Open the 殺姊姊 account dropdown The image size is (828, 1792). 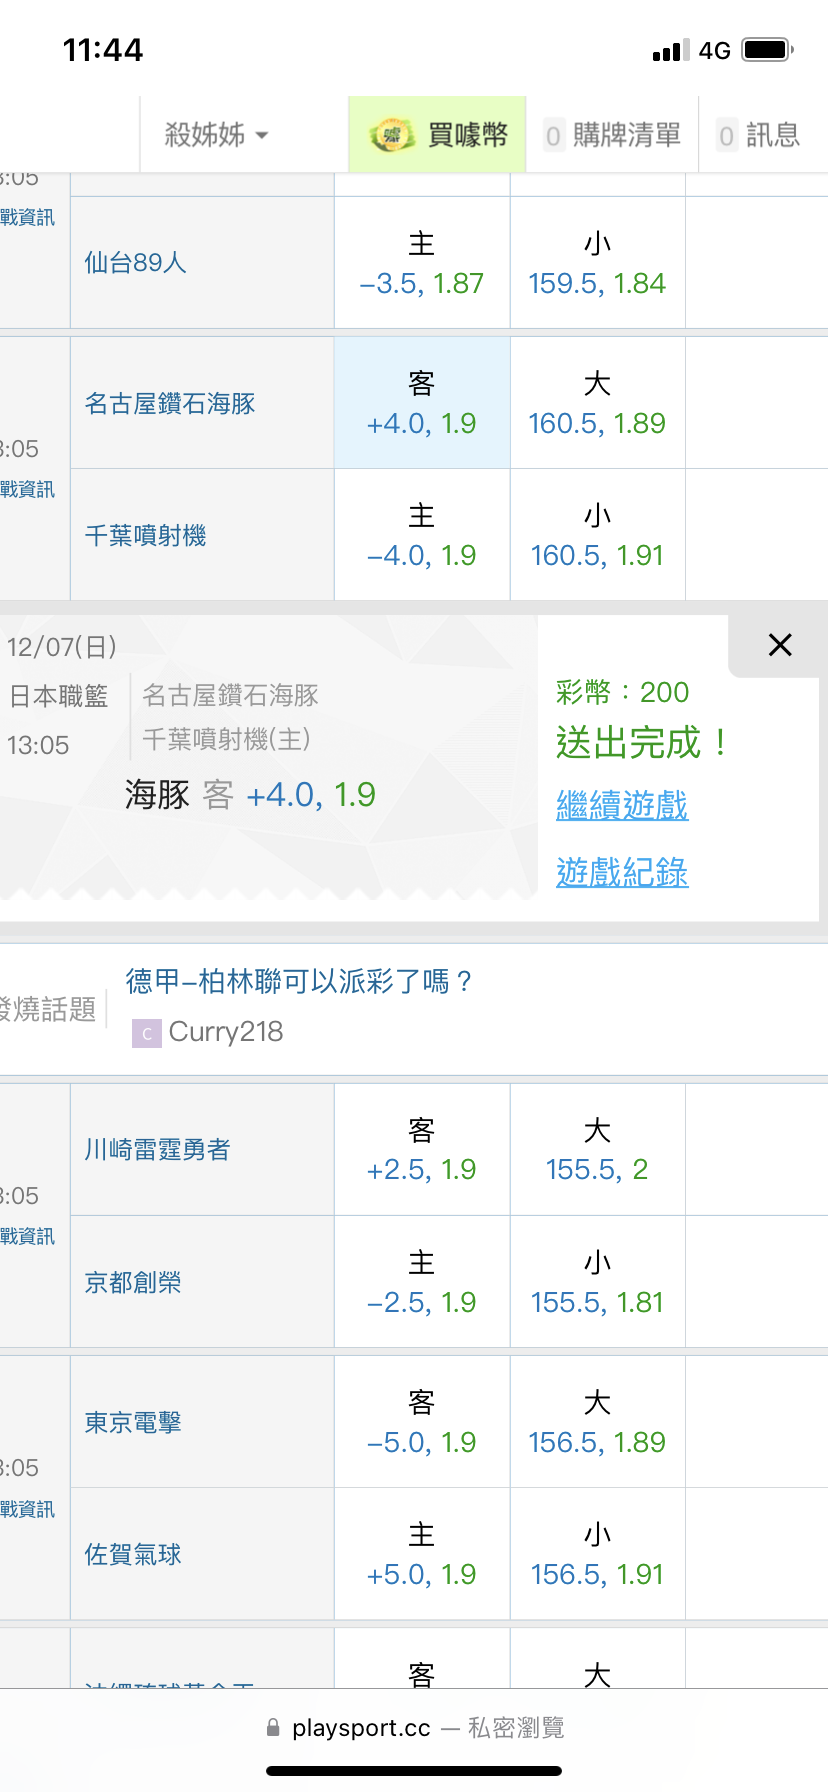216,135
